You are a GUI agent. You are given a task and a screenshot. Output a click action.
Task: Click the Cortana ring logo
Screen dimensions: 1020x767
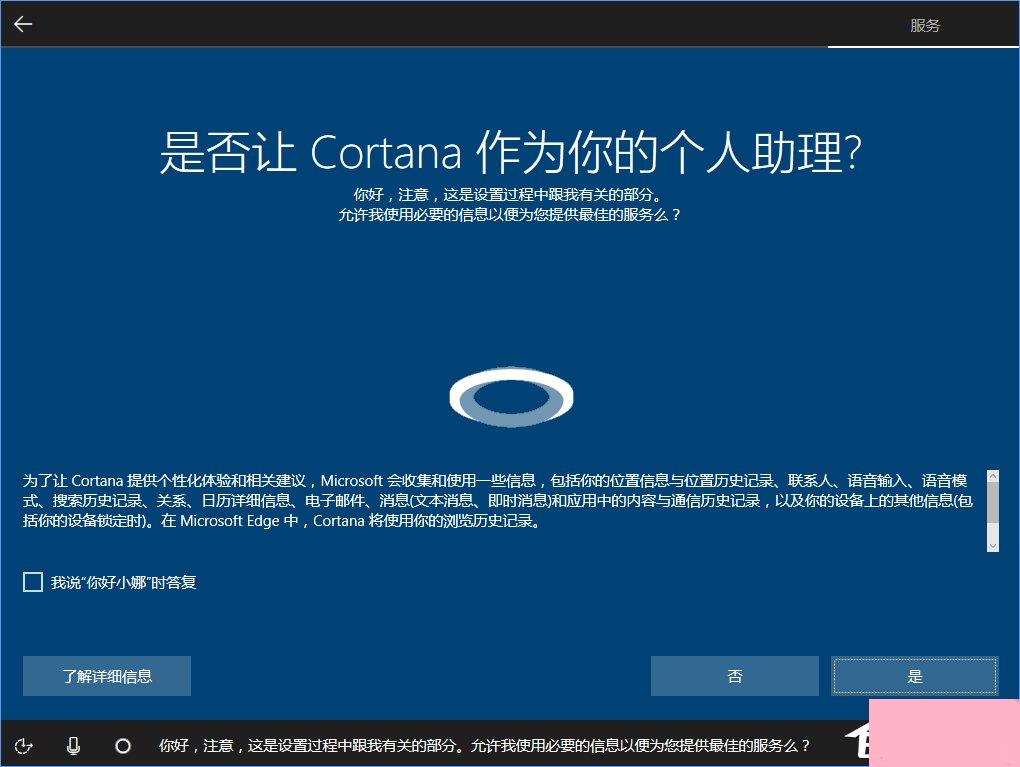point(511,396)
